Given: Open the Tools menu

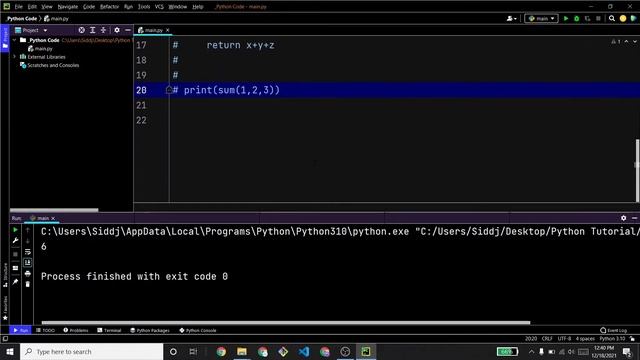Looking at the screenshot, I should click(x=144, y=7).
